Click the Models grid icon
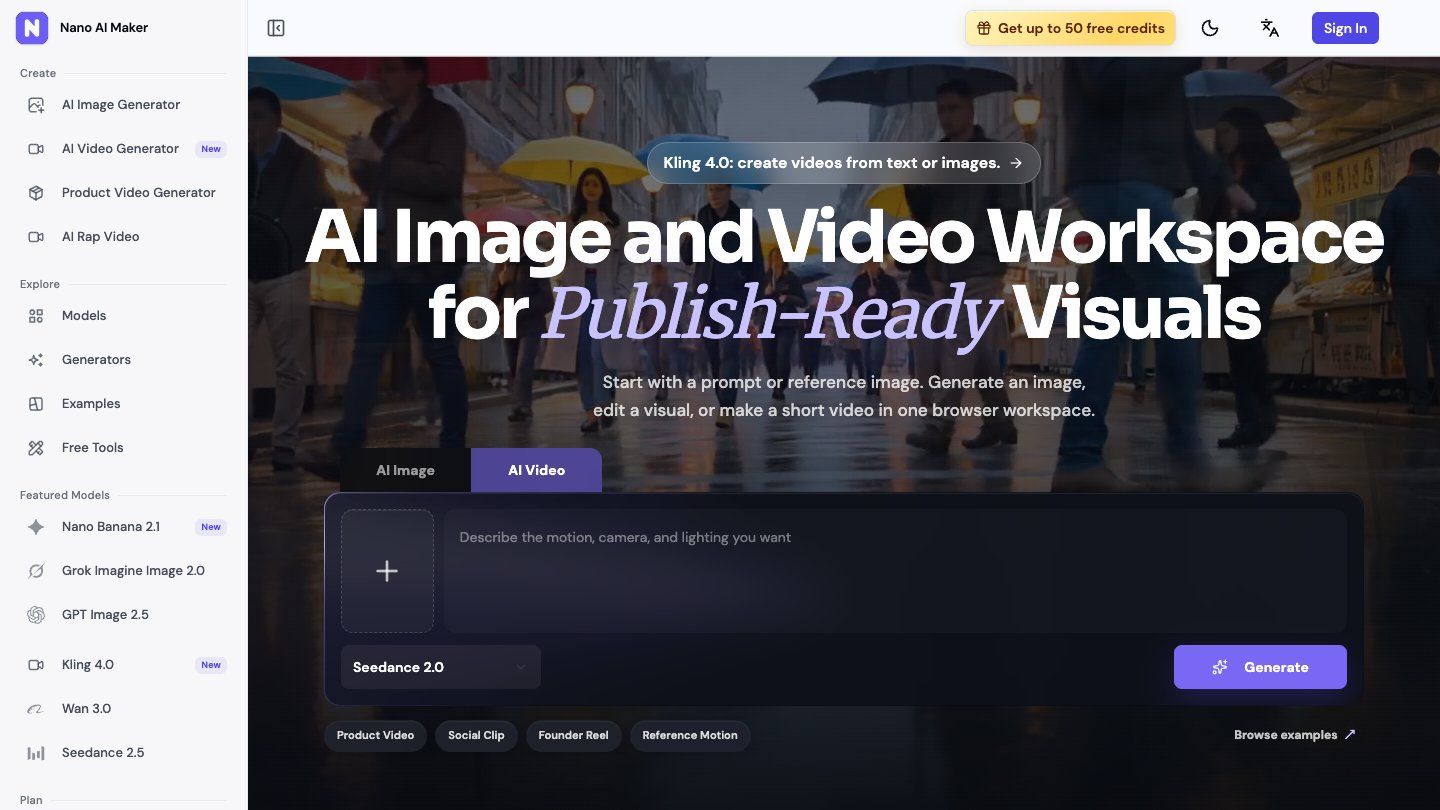This screenshot has height=810, width=1440. (36, 316)
